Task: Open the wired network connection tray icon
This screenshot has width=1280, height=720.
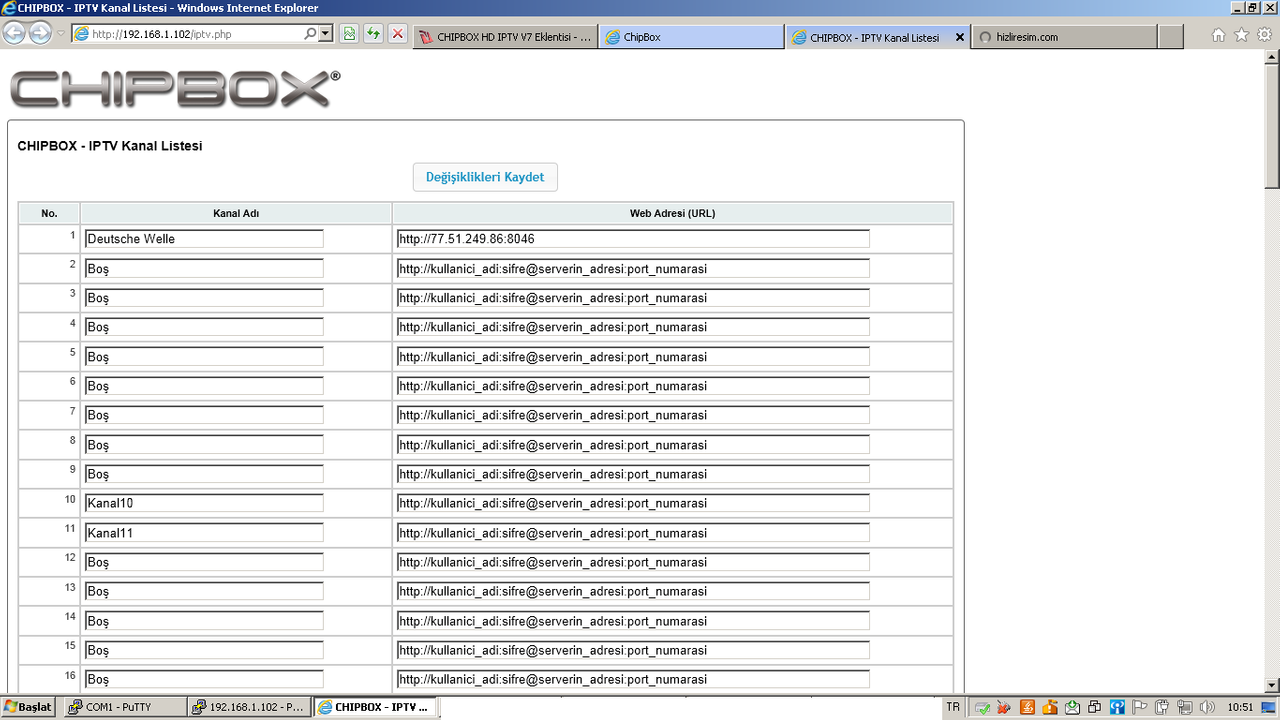Action: click(1184, 708)
